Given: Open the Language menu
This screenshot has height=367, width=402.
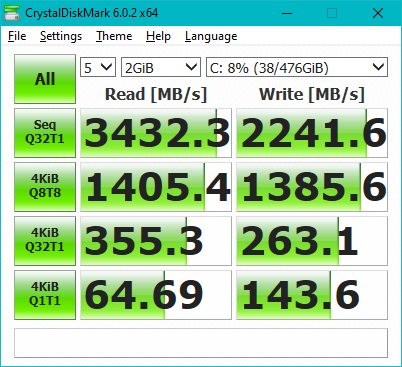Looking at the screenshot, I should tap(211, 36).
